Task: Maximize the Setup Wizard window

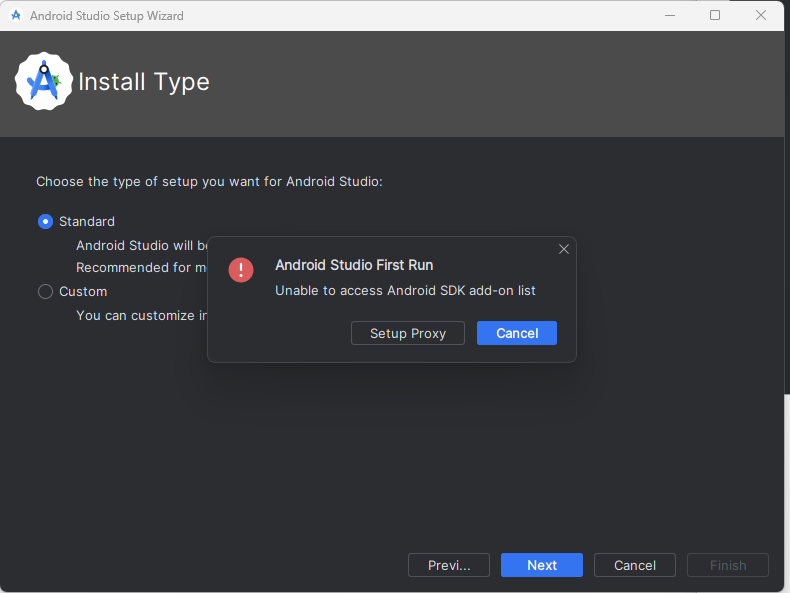Action: [x=715, y=15]
